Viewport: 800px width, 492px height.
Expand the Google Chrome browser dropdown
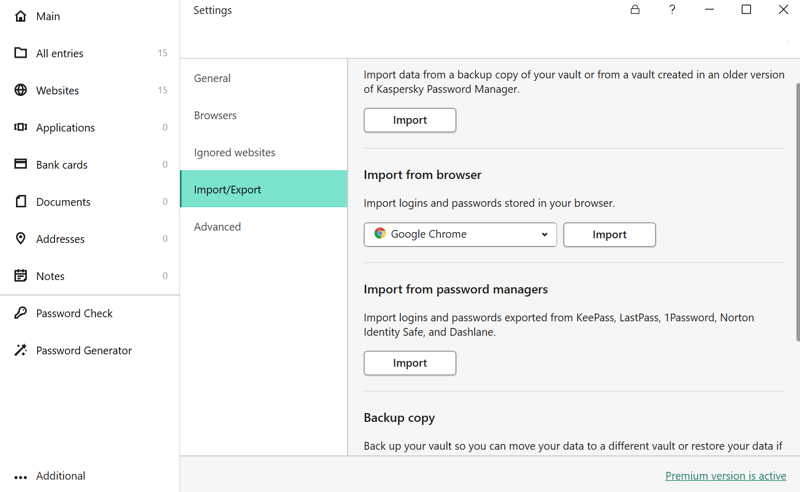click(460, 235)
